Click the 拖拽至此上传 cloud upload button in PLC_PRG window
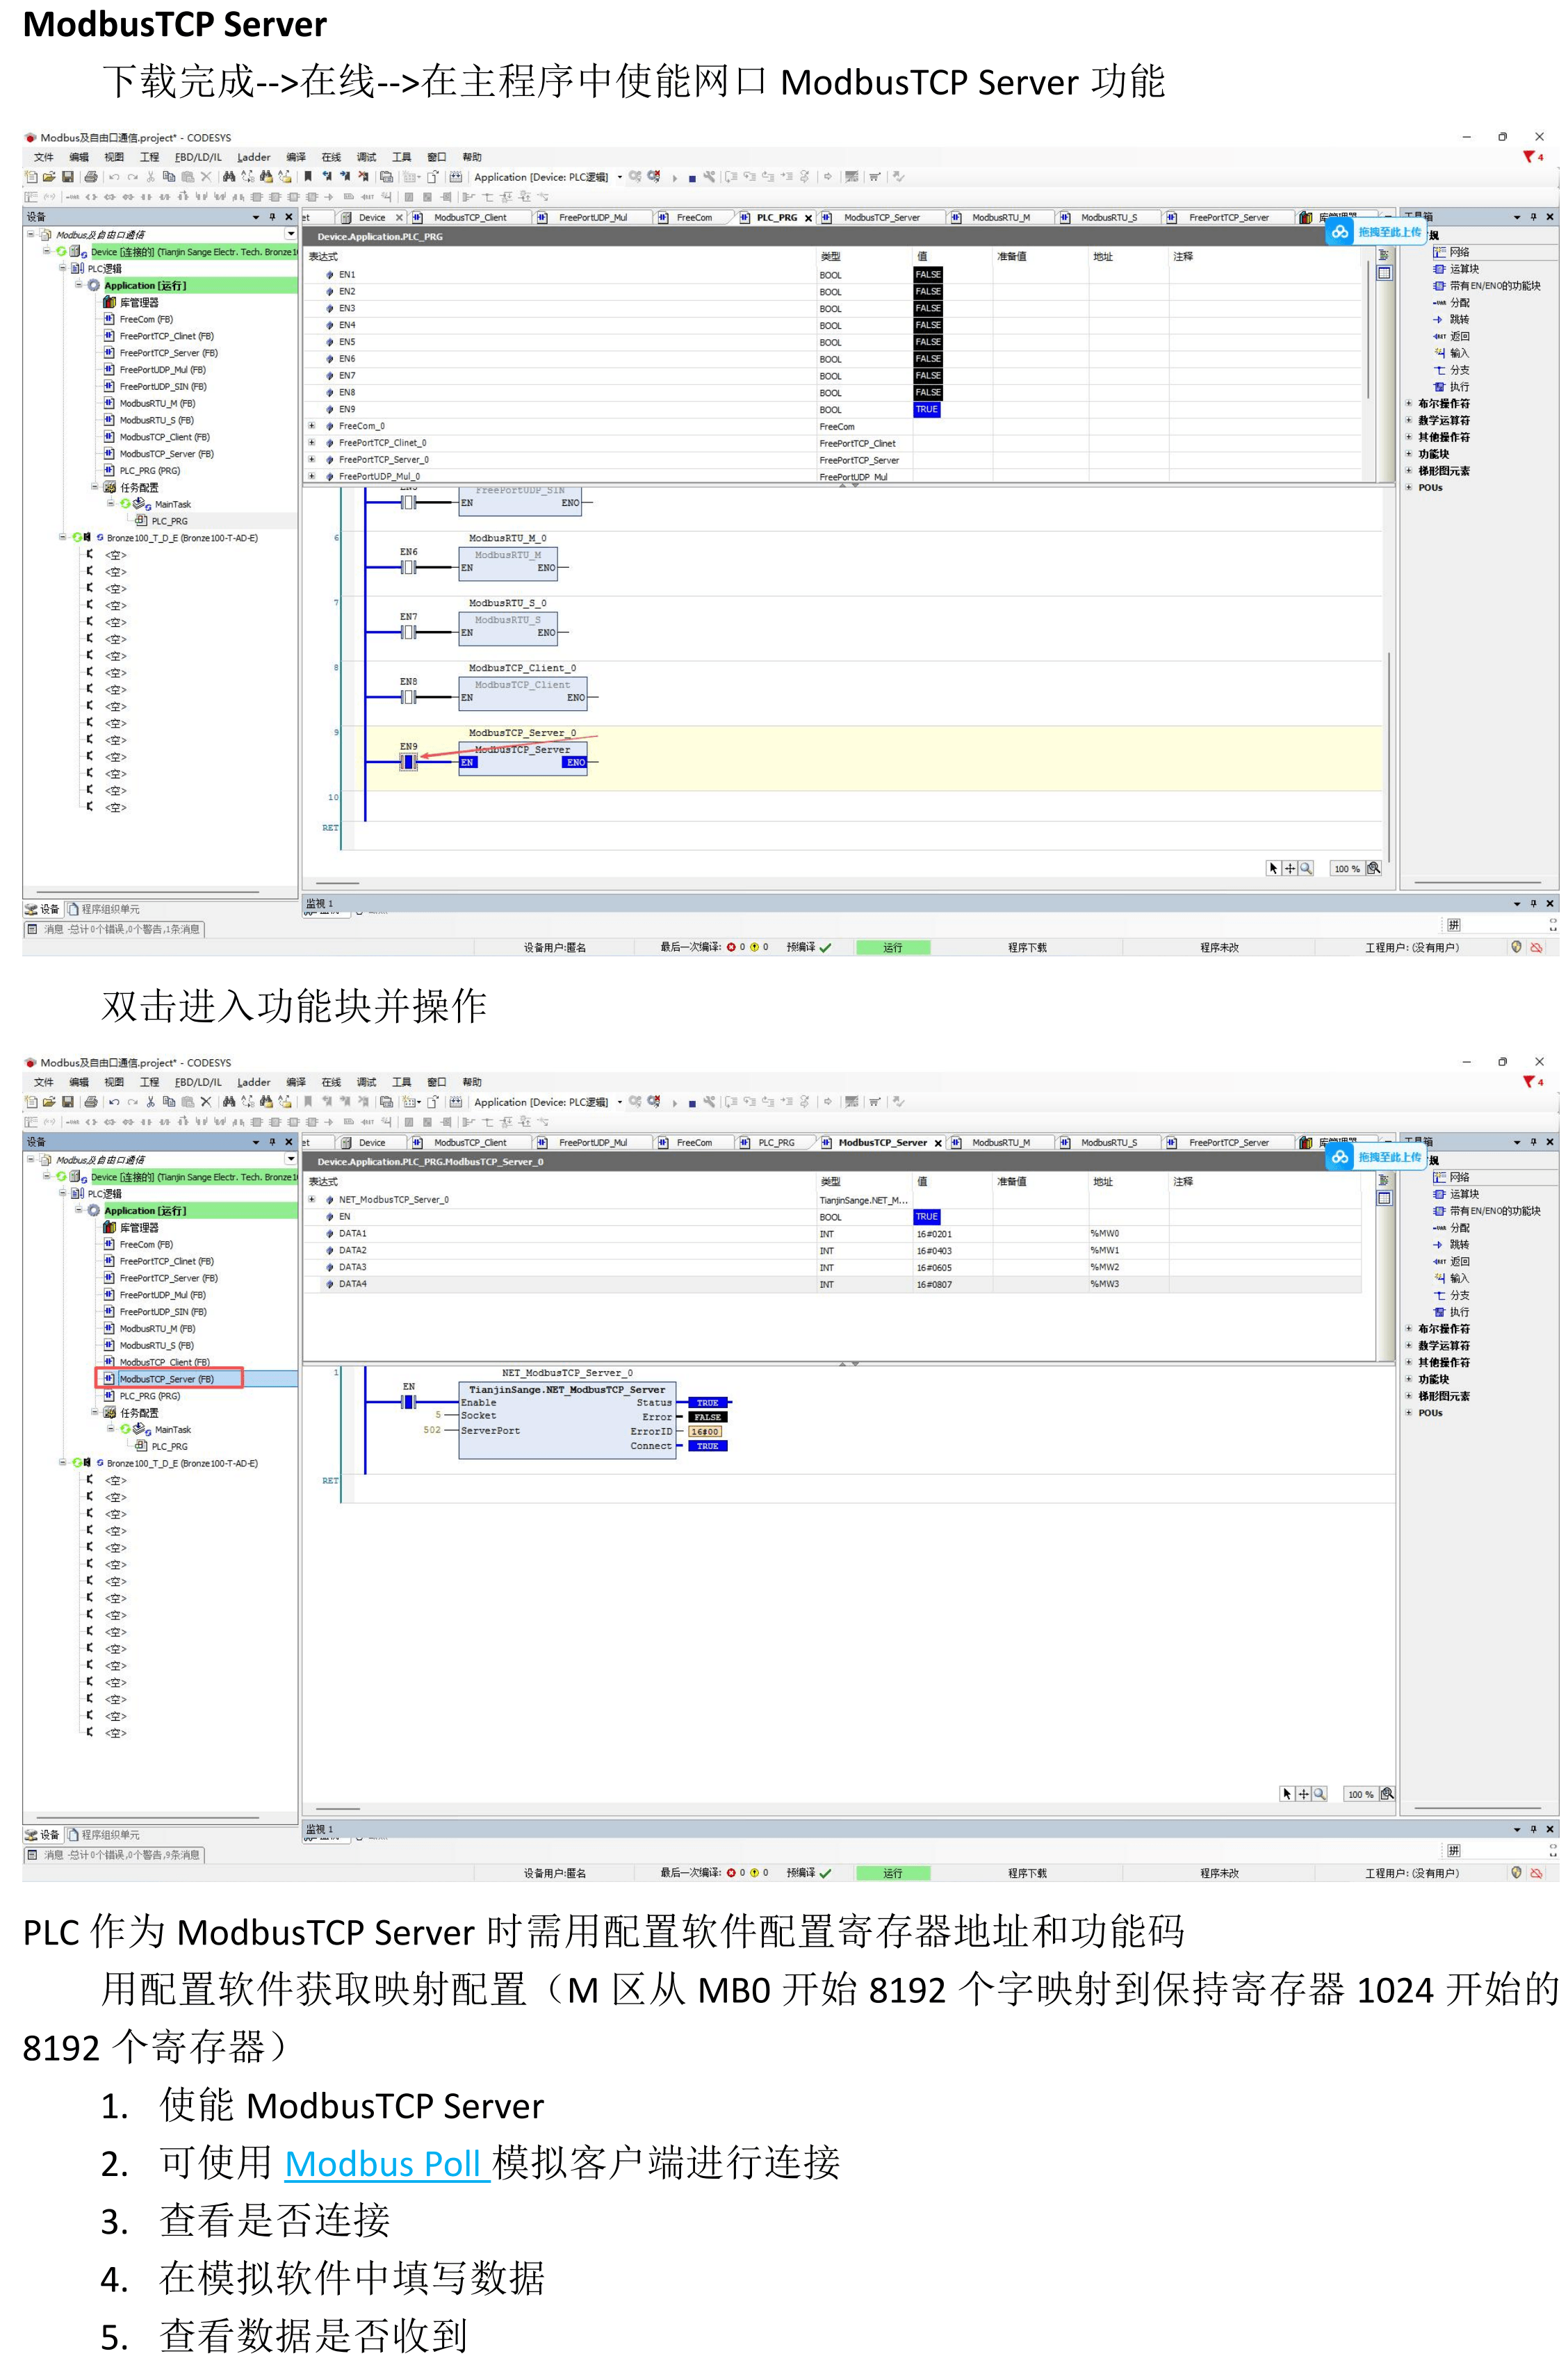1568x2356 pixels. click(1377, 232)
